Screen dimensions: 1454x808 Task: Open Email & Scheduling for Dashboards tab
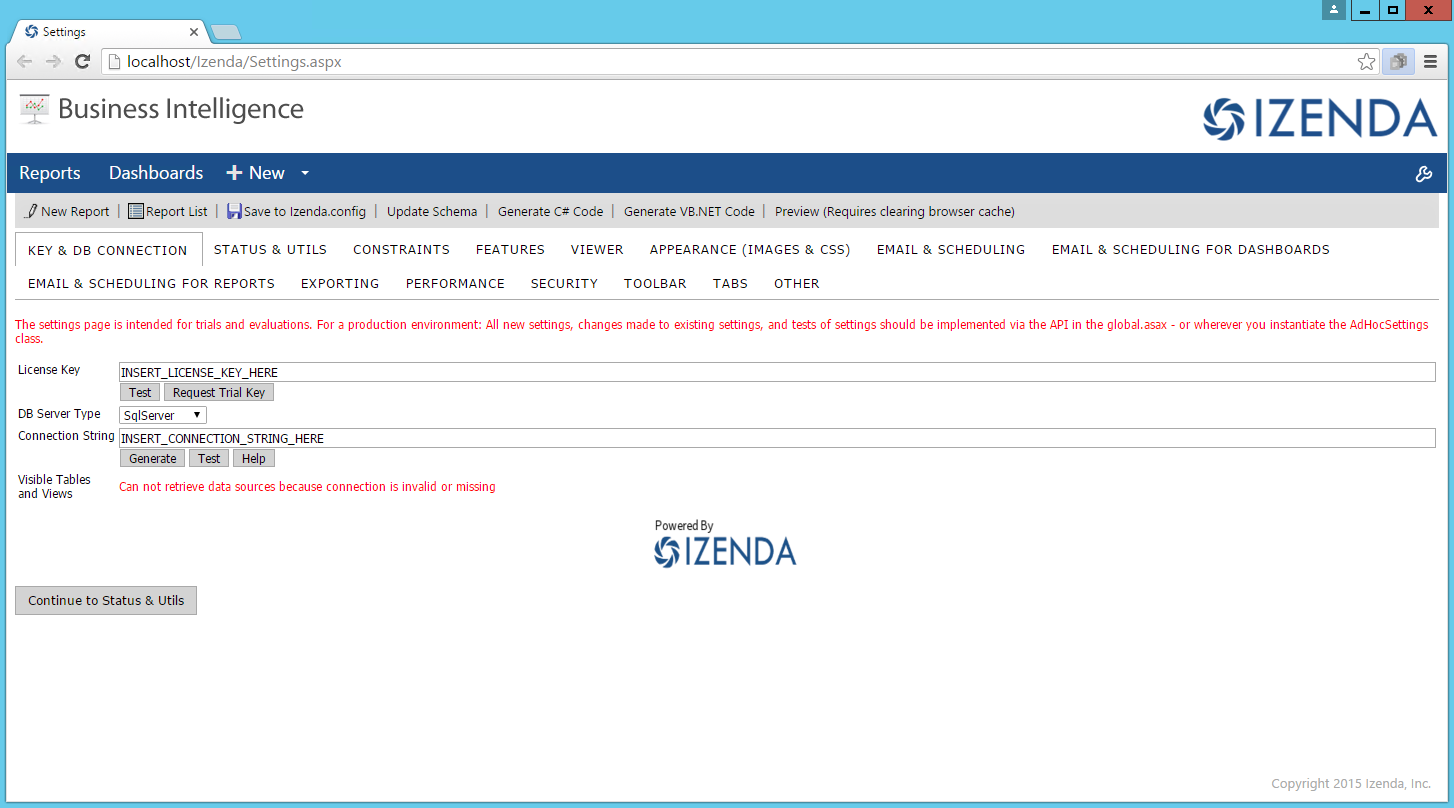tap(1190, 250)
